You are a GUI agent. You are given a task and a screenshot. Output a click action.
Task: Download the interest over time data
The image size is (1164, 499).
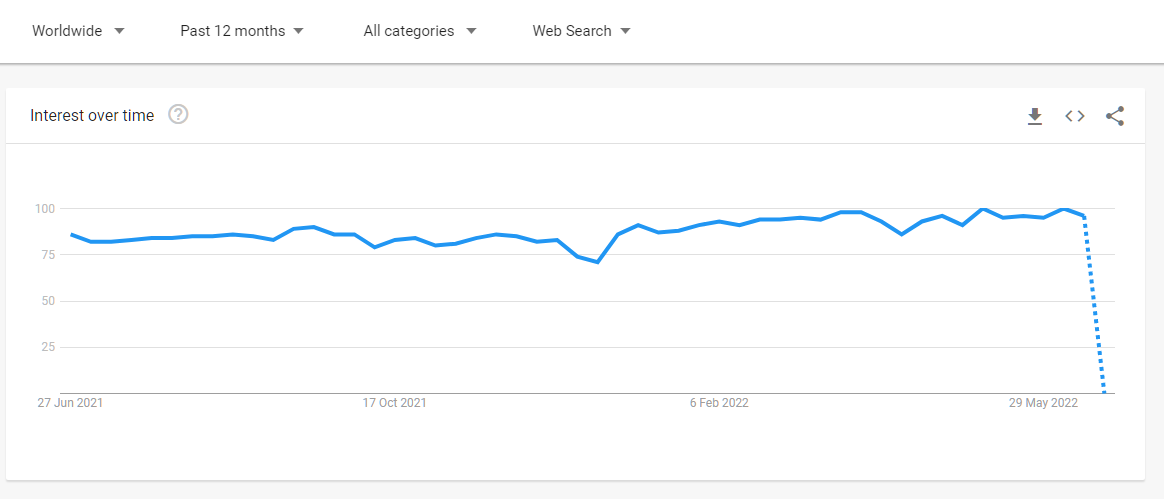[1034, 117]
